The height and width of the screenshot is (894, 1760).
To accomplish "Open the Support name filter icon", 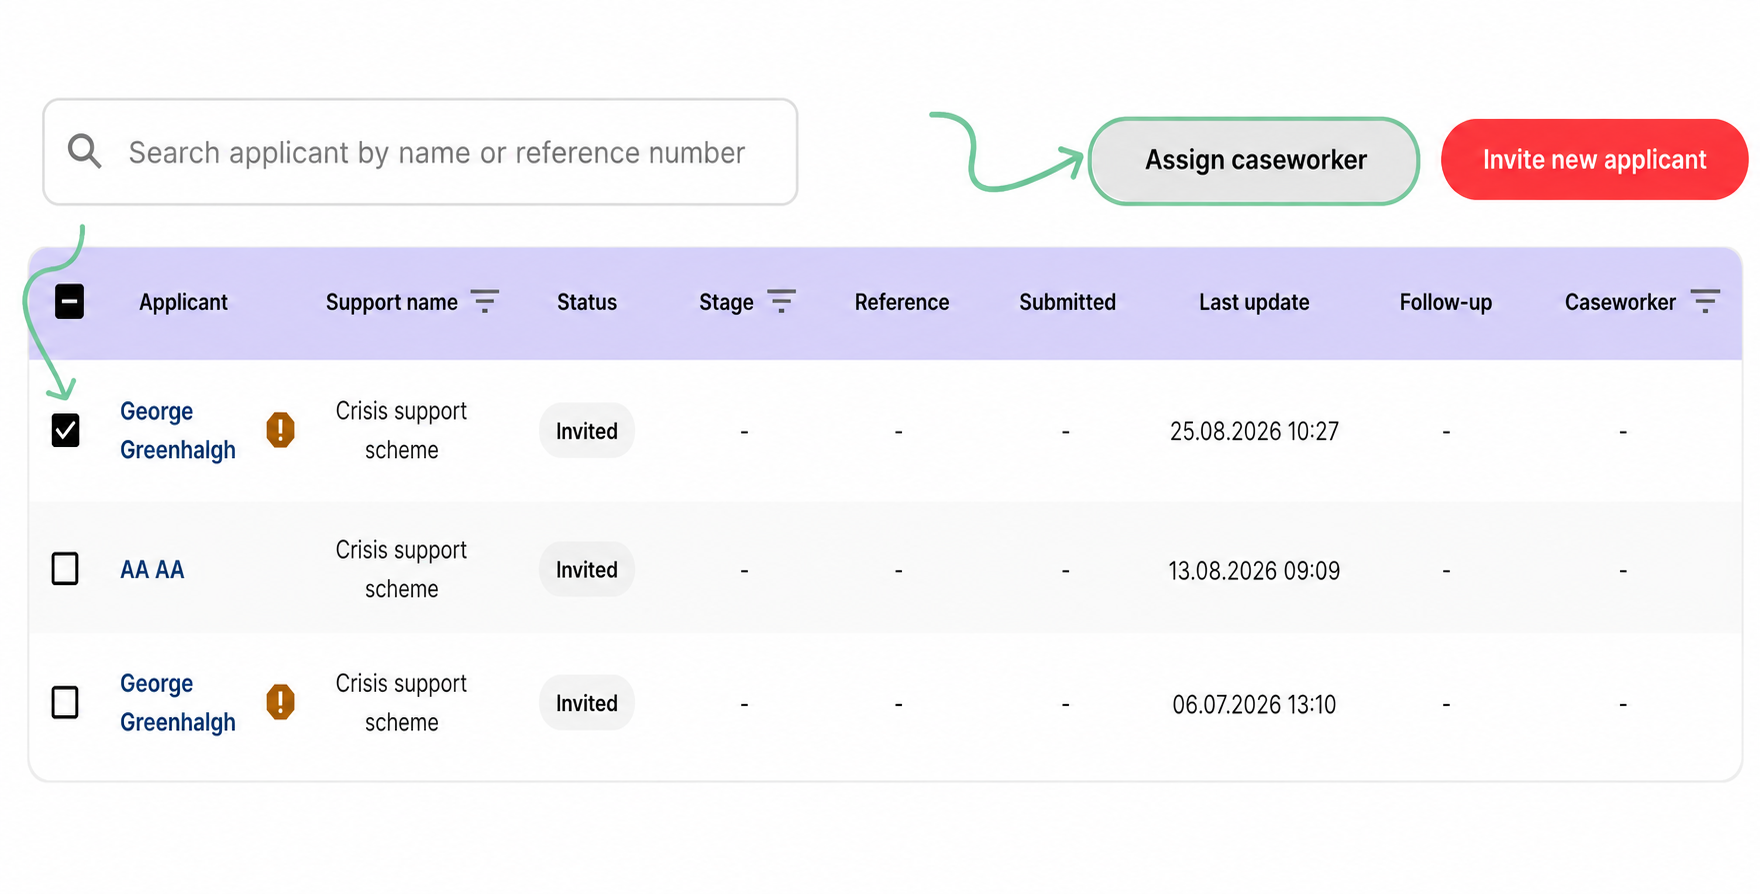I will (x=485, y=301).
